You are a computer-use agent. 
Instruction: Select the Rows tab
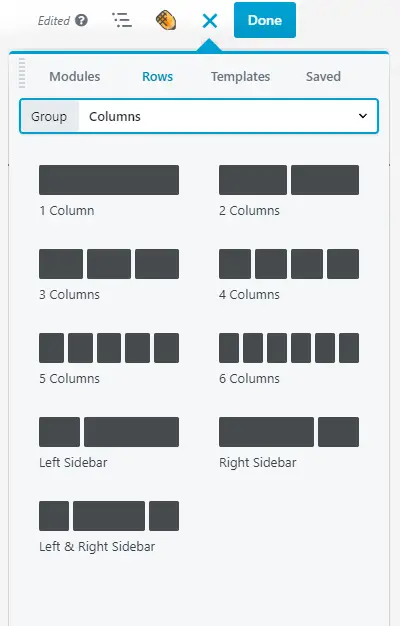pos(157,77)
